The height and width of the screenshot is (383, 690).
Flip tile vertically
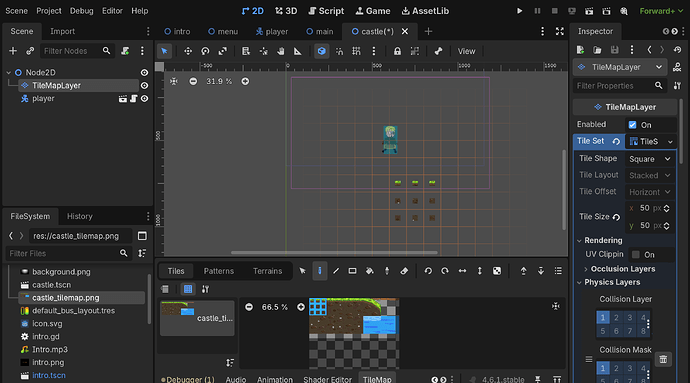[x=480, y=271]
